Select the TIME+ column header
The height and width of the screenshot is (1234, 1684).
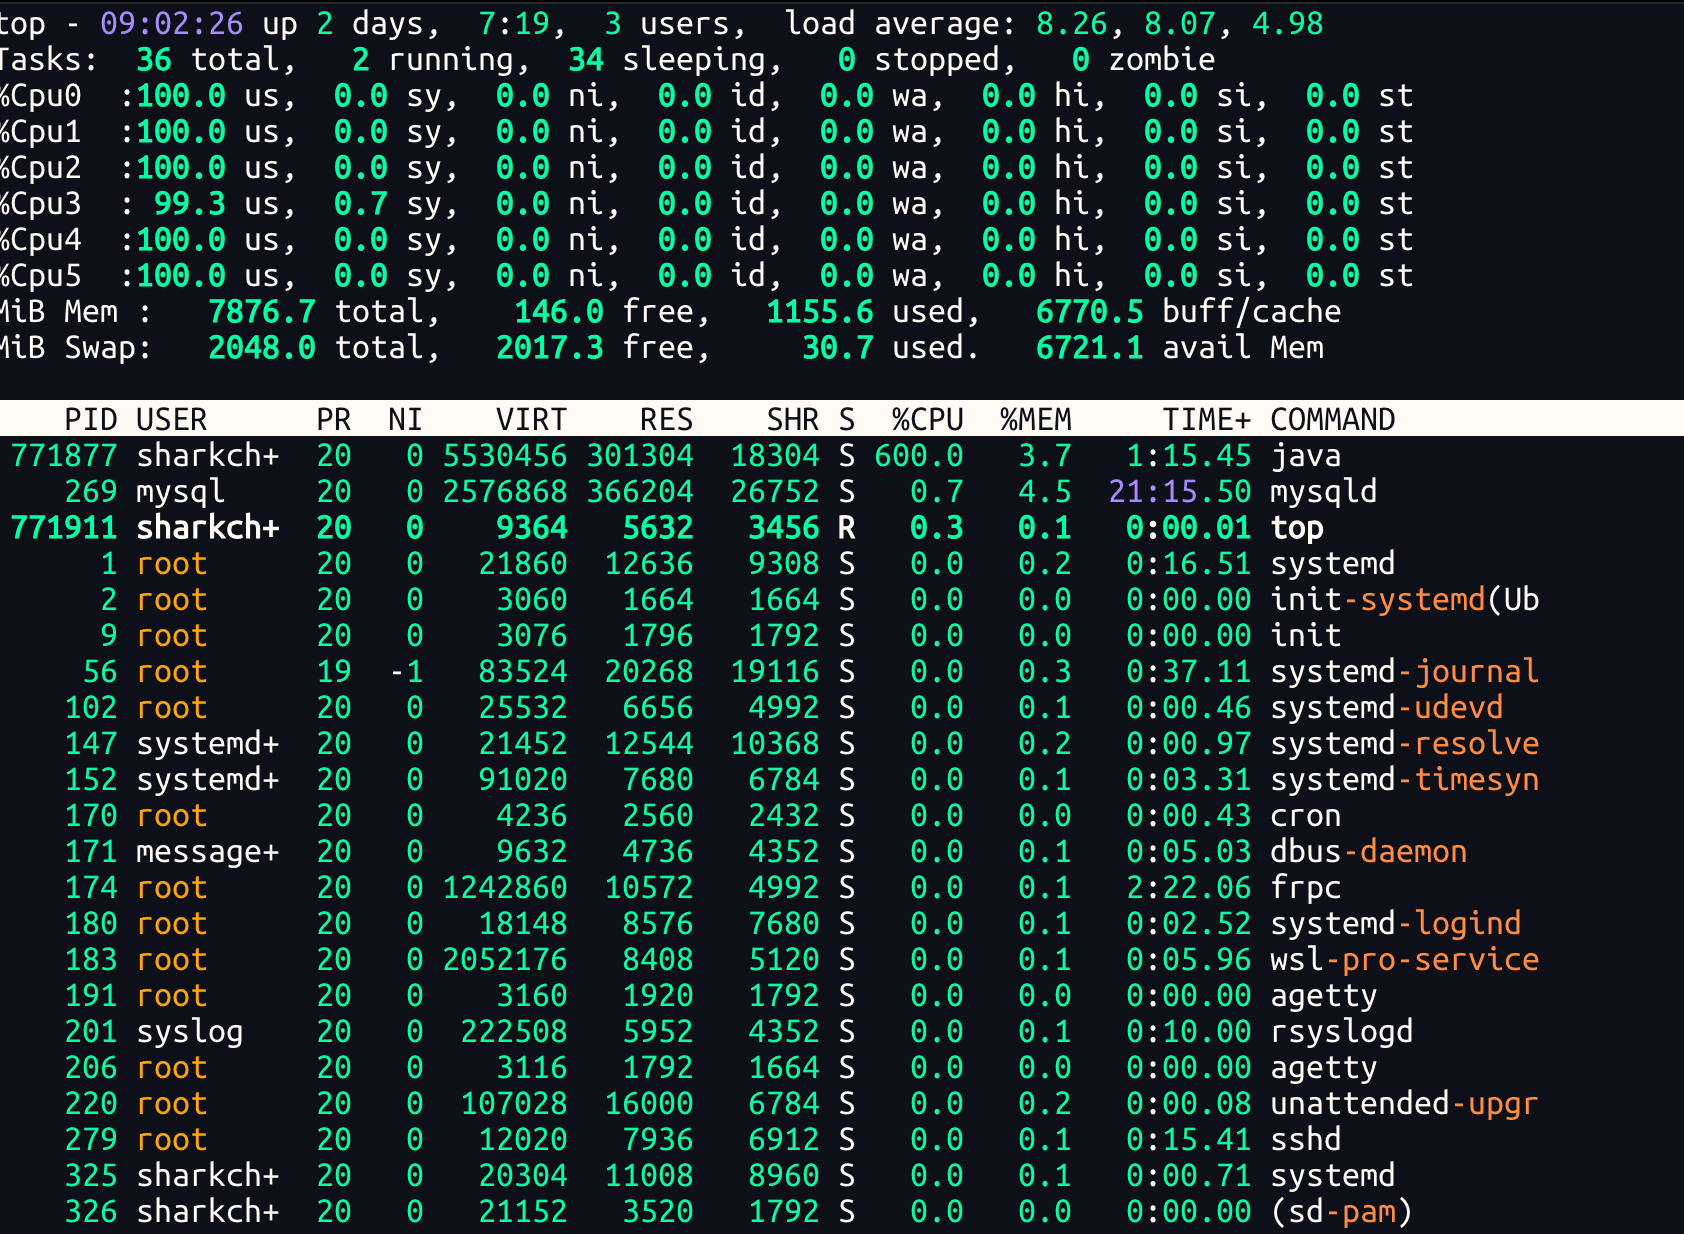[1206, 419]
